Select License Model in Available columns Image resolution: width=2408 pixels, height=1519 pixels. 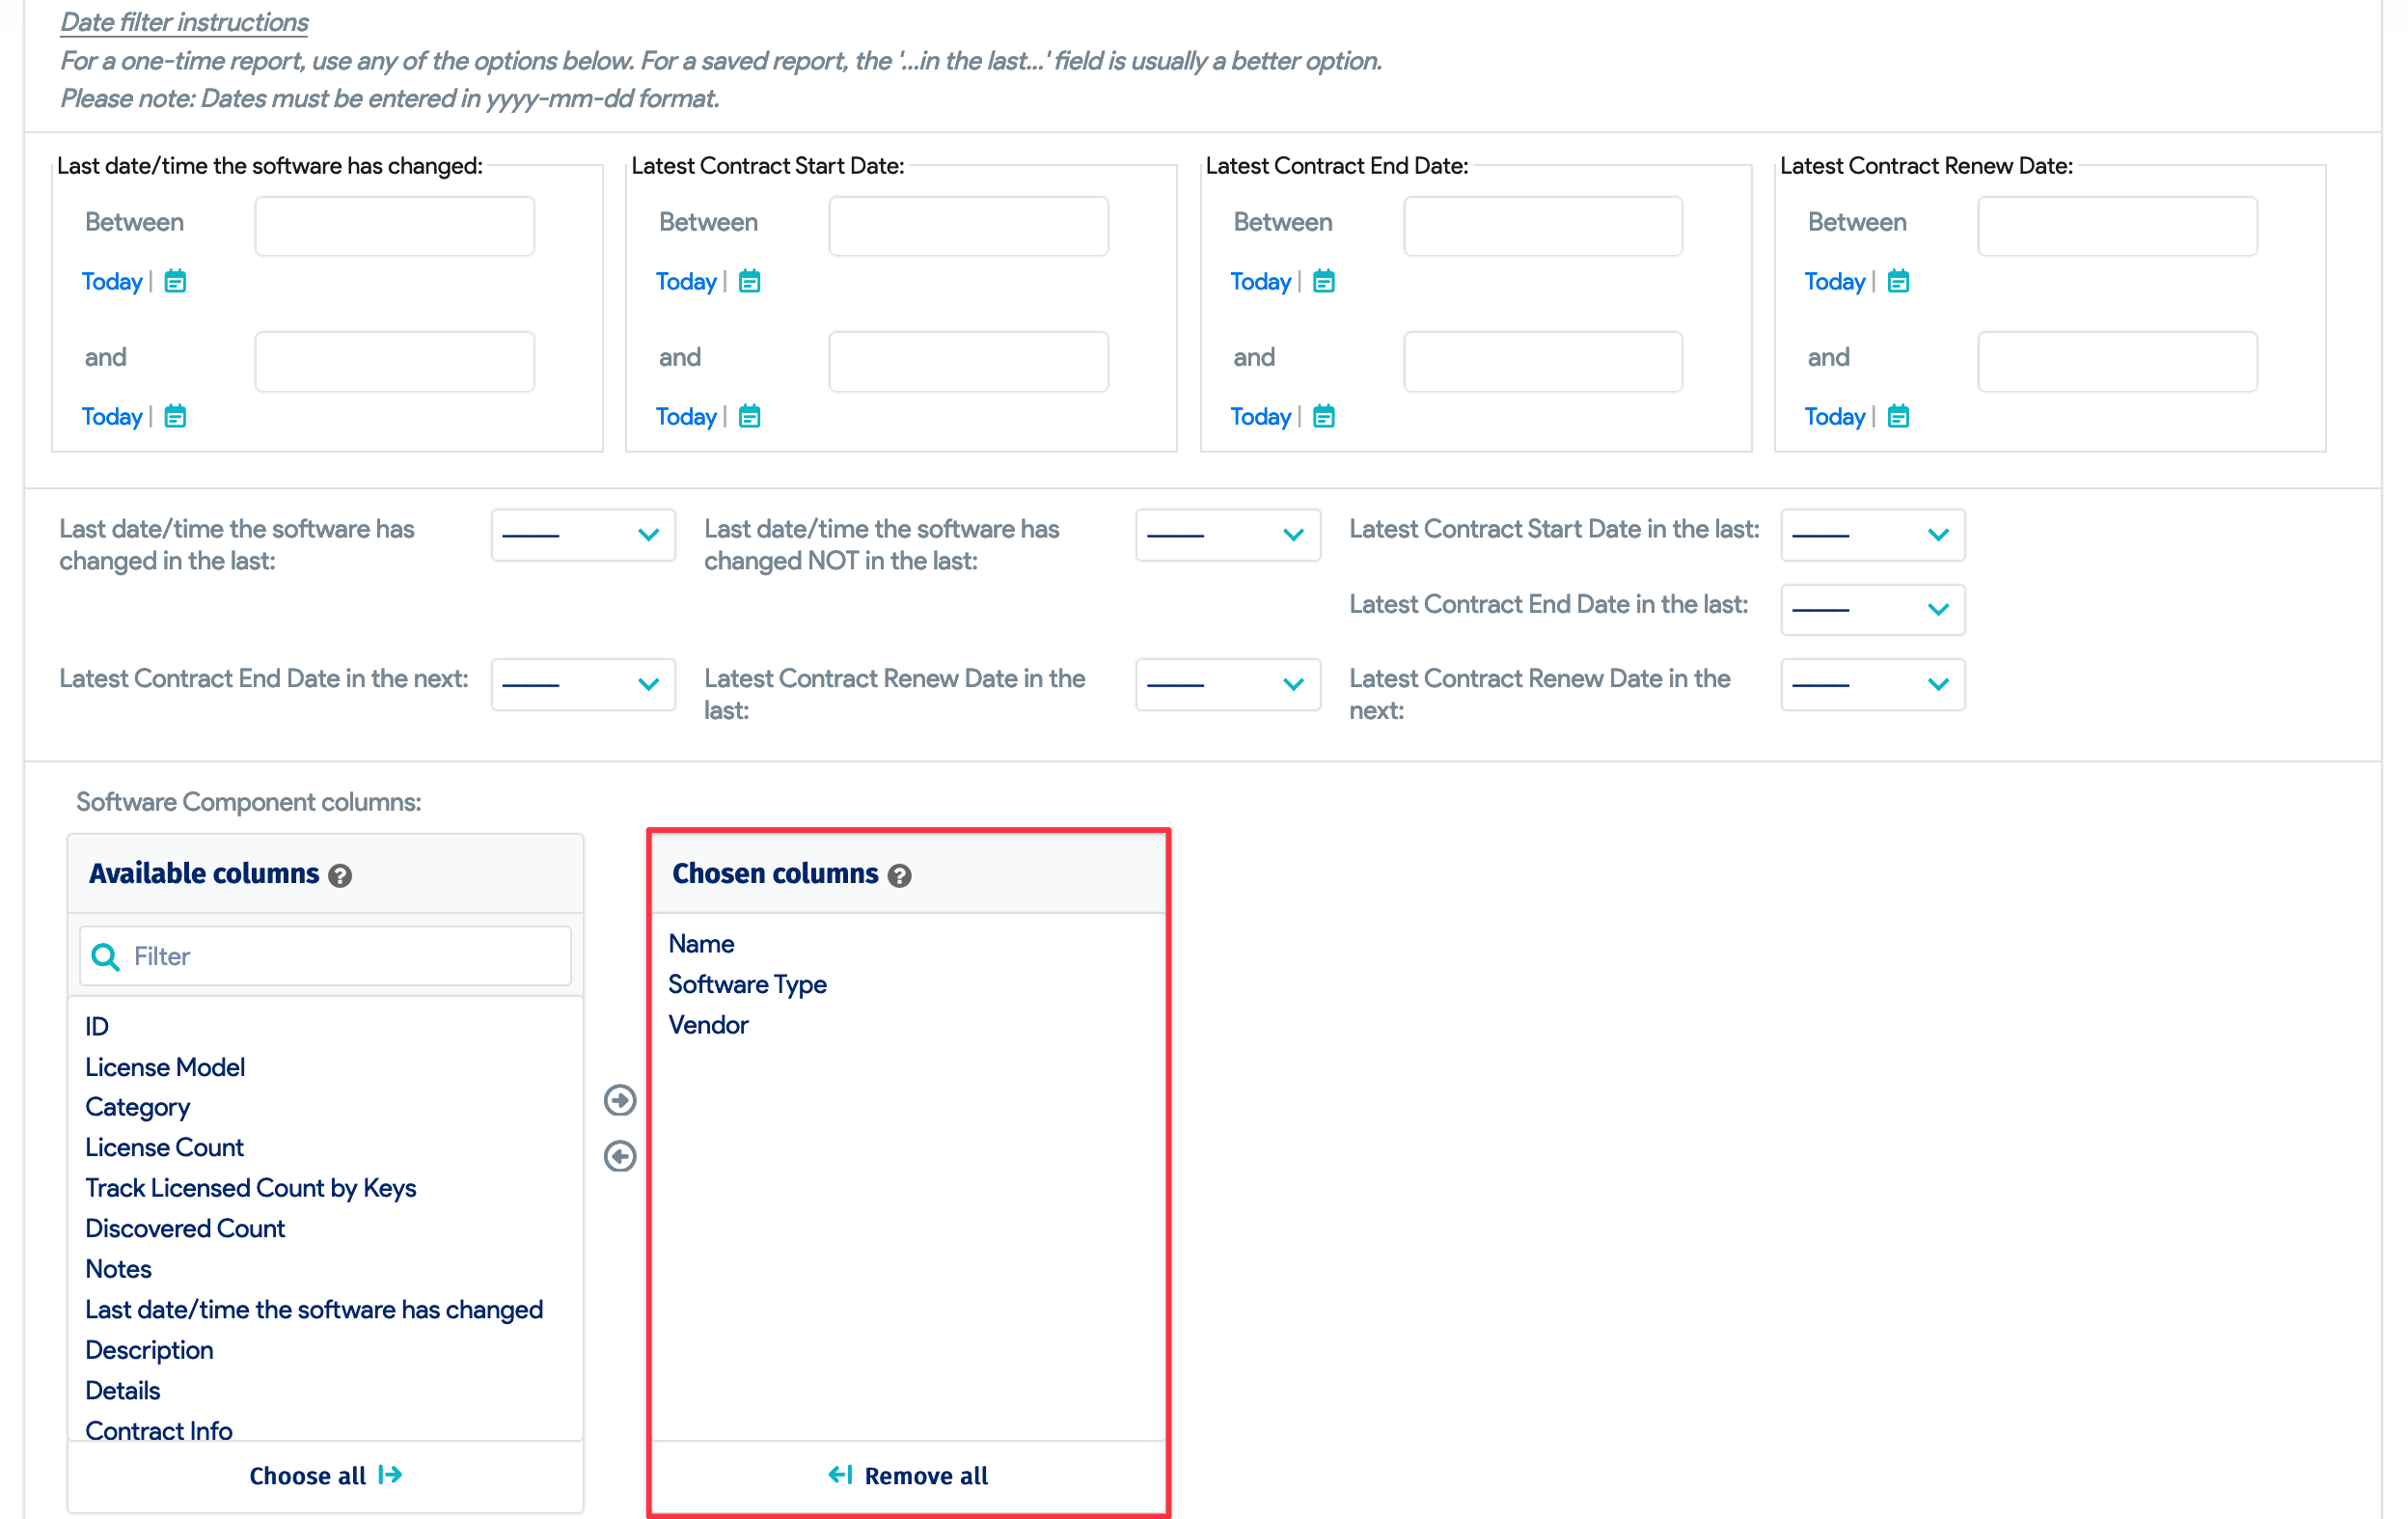pyautogui.click(x=165, y=1068)
